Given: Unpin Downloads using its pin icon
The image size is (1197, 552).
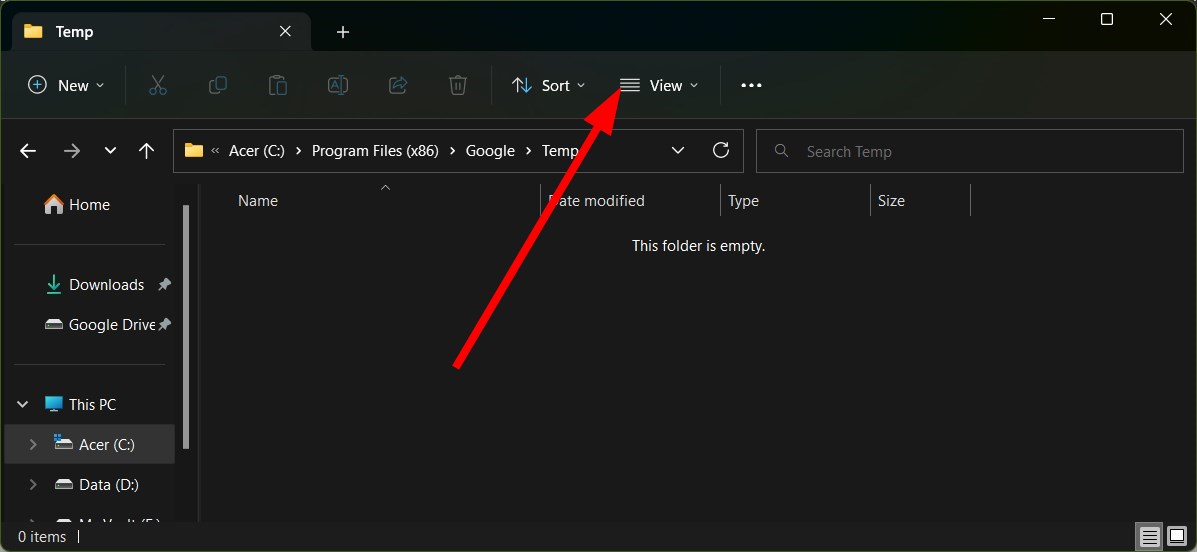Looking at the screenshot, I should coord(164,285).
